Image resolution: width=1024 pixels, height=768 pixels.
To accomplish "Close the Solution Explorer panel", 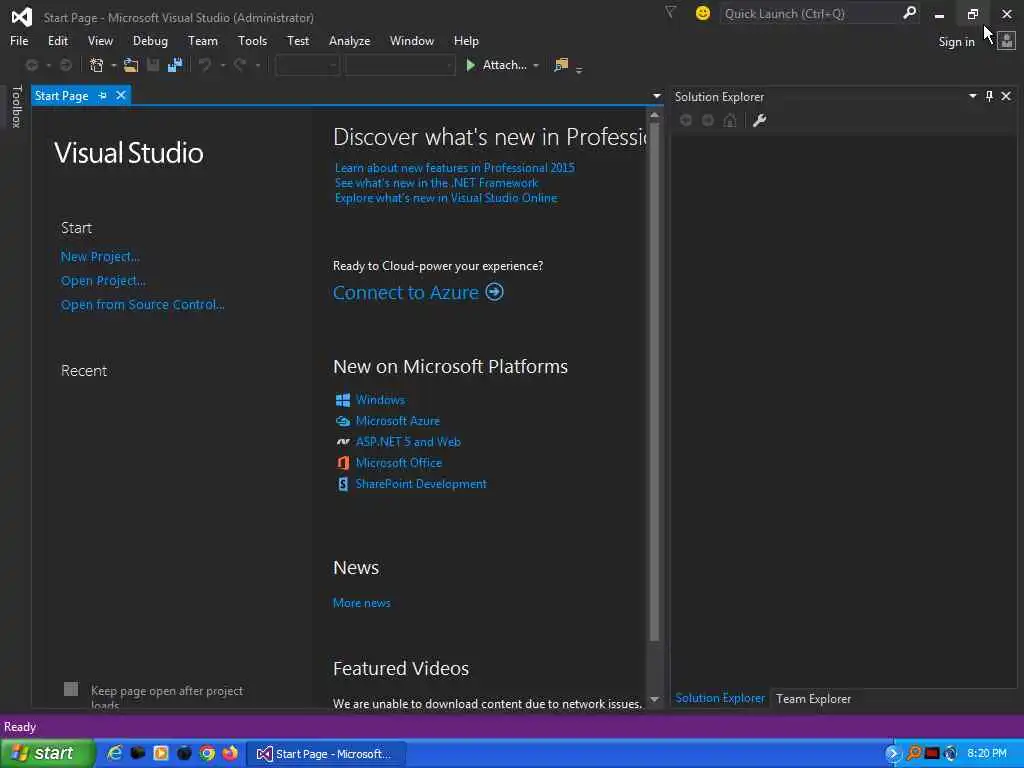I will (x=1006, y=96).
